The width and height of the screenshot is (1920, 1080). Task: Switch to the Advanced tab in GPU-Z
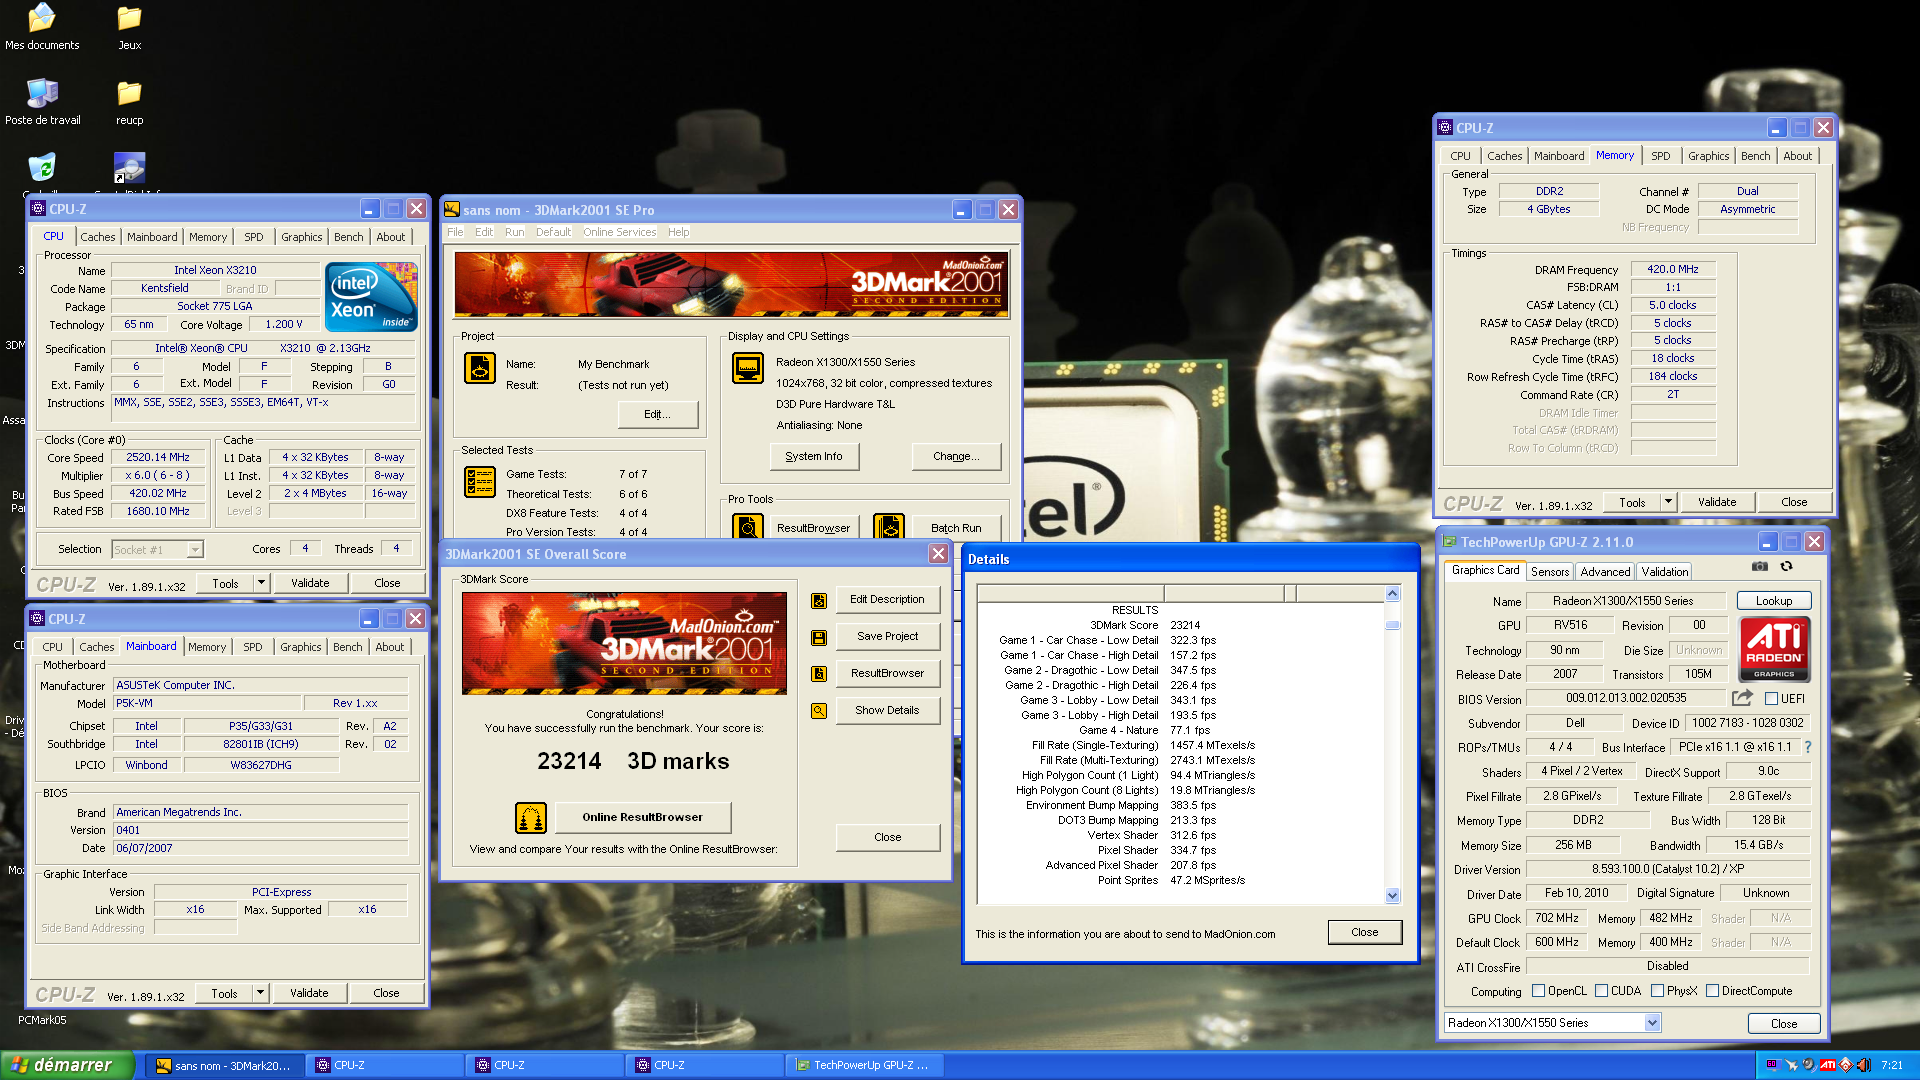point(1605,572)
